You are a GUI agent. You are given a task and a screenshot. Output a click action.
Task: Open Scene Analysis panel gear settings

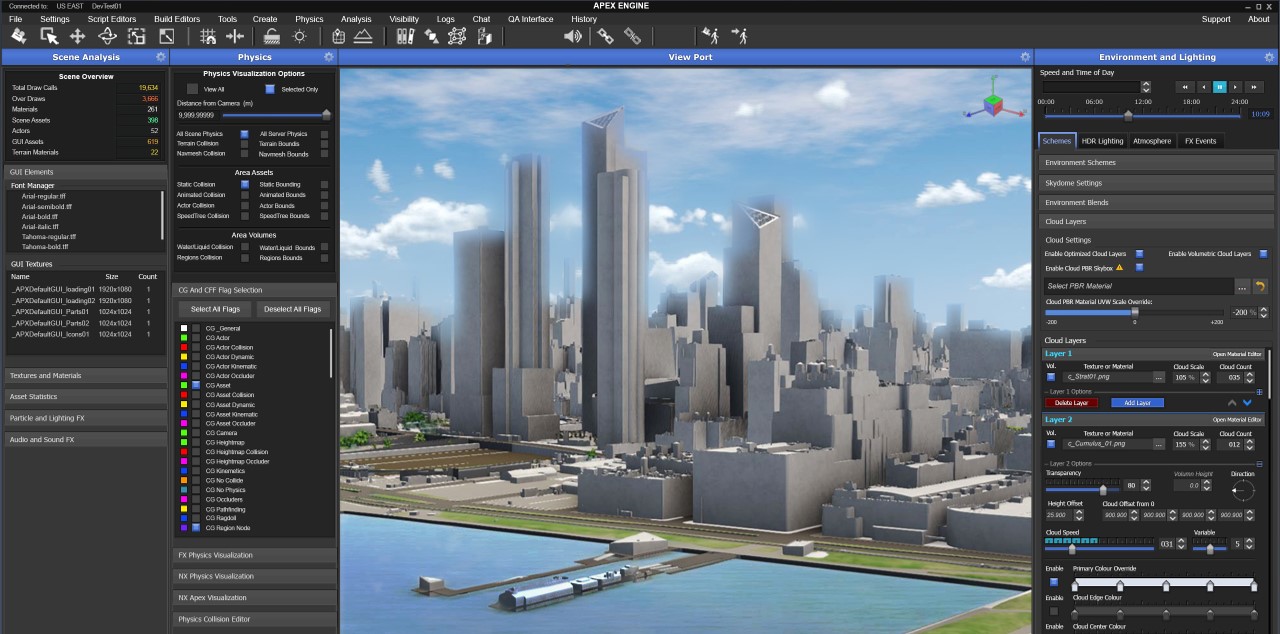(x=161, y=57)
